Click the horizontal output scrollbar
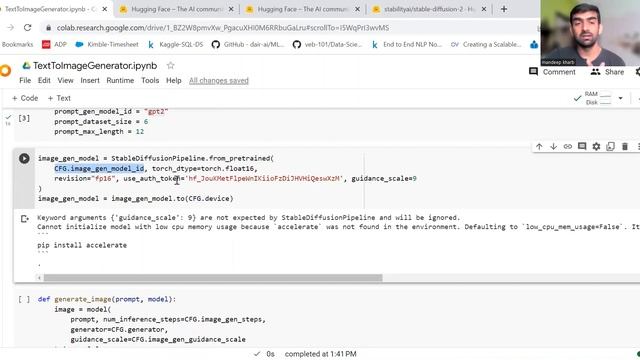 pos(213,278)
